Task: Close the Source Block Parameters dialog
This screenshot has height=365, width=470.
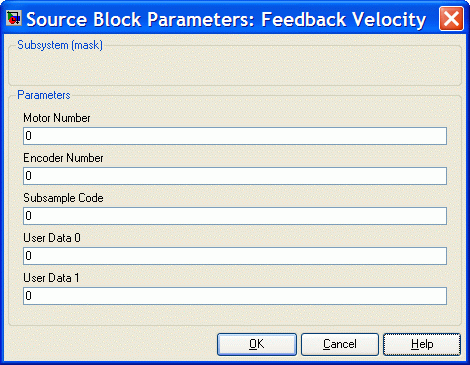Action: 451,19
